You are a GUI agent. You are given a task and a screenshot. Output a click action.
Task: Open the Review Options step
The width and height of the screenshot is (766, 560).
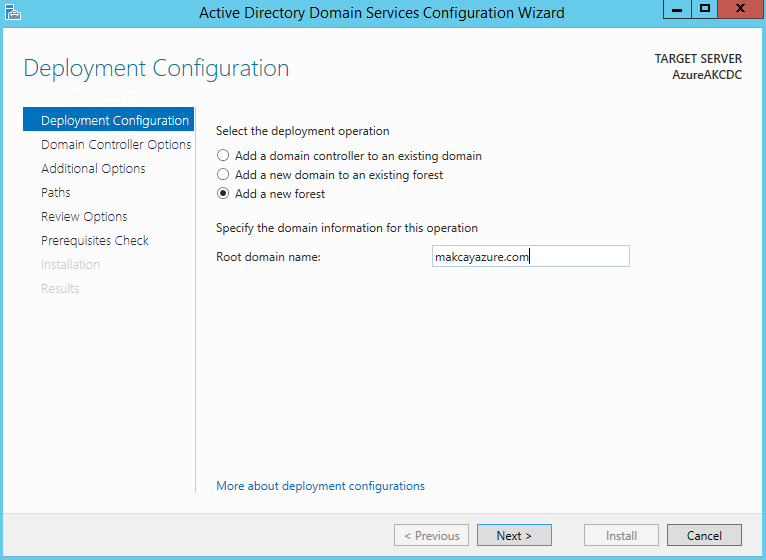click(x=84, y=216)
